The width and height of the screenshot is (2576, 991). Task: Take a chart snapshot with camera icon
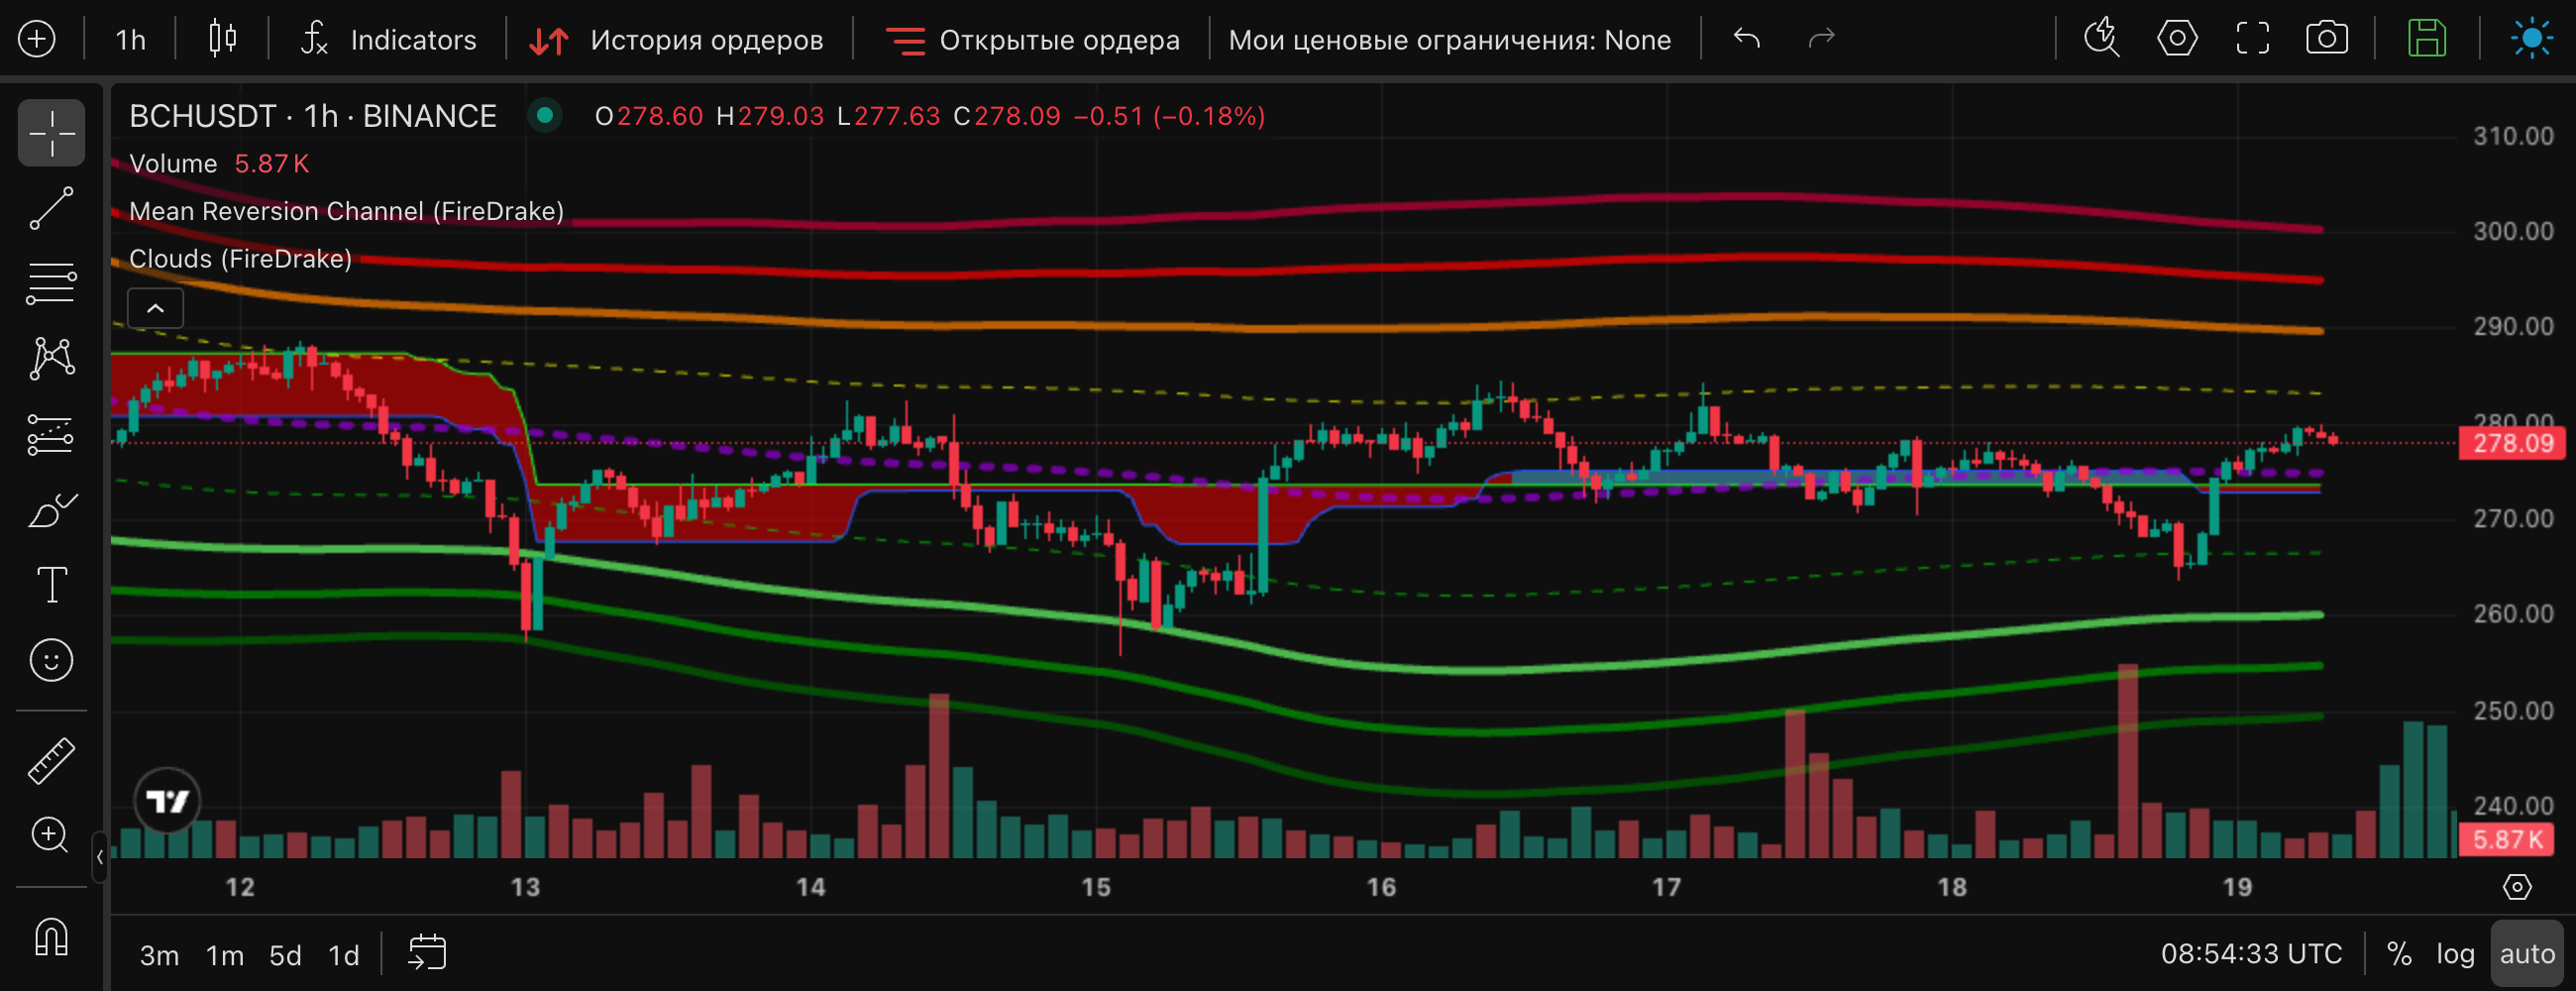click(2327, 39)
